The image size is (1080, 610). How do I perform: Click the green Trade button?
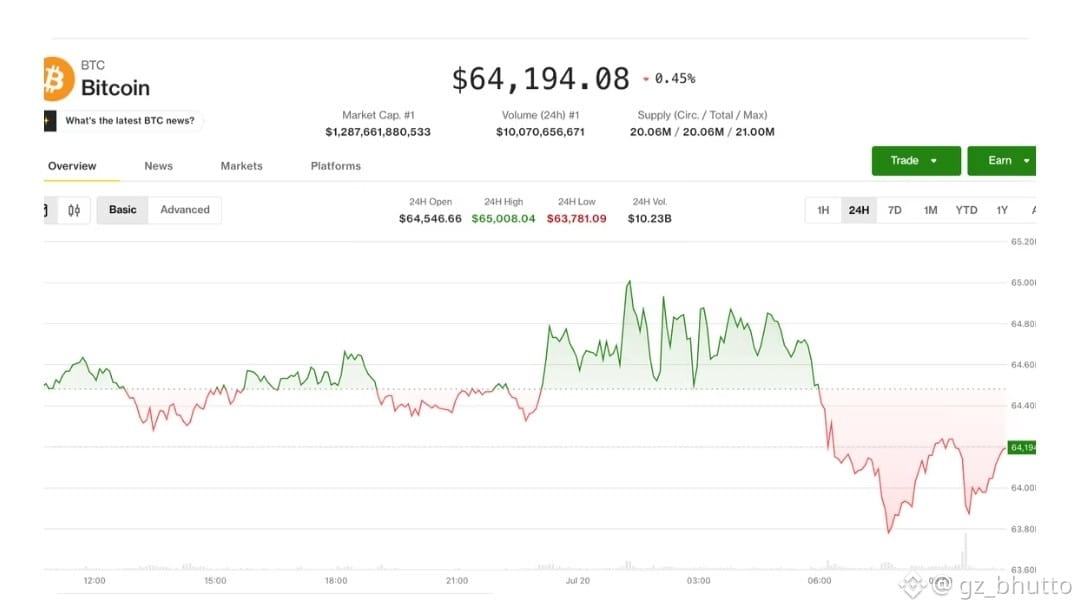(x=915, y=160)
